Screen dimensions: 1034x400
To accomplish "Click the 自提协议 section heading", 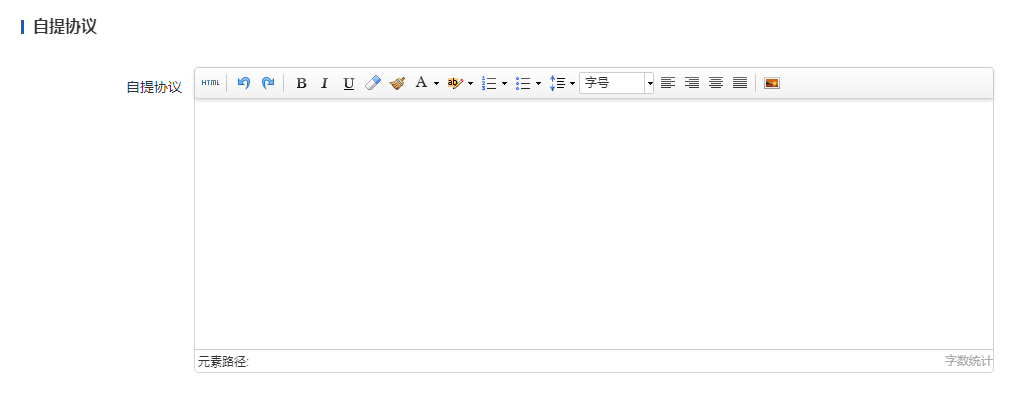I will pos(65,26).
